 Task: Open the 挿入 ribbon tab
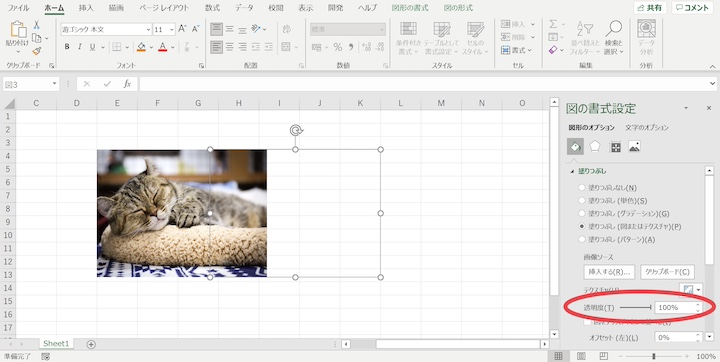point(86,8)
